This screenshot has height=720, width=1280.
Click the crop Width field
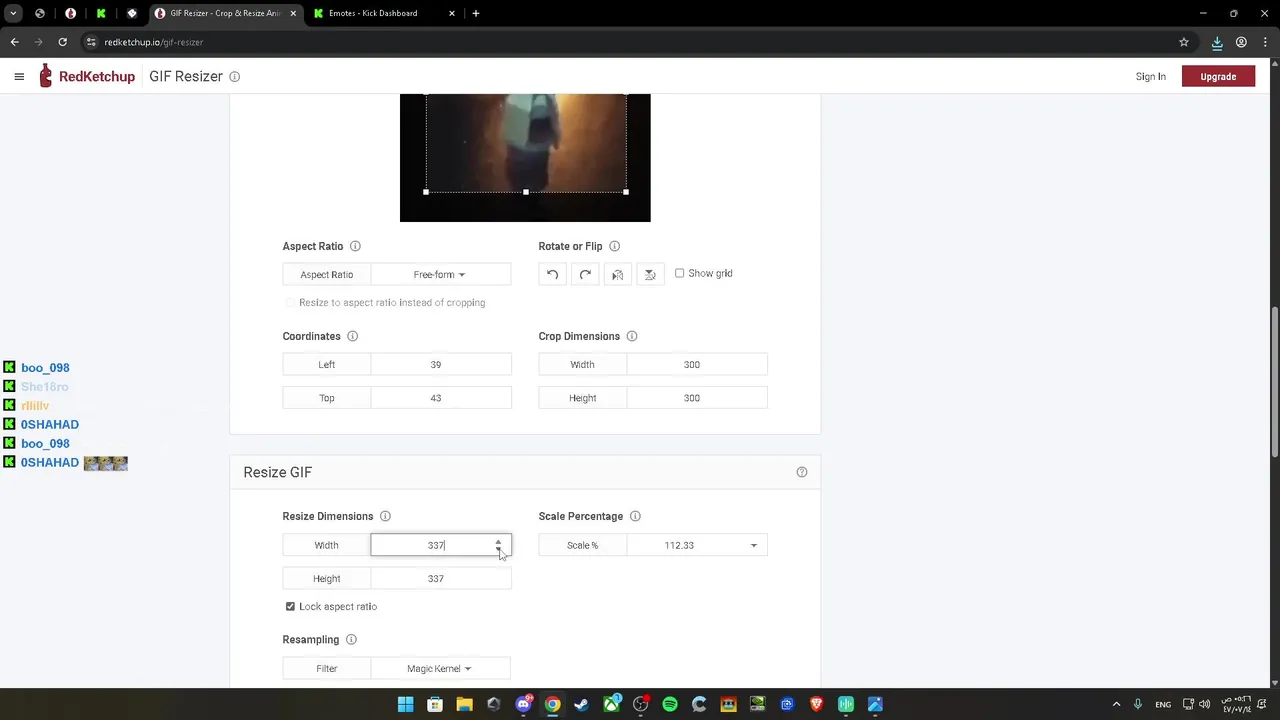coord(697,365)
